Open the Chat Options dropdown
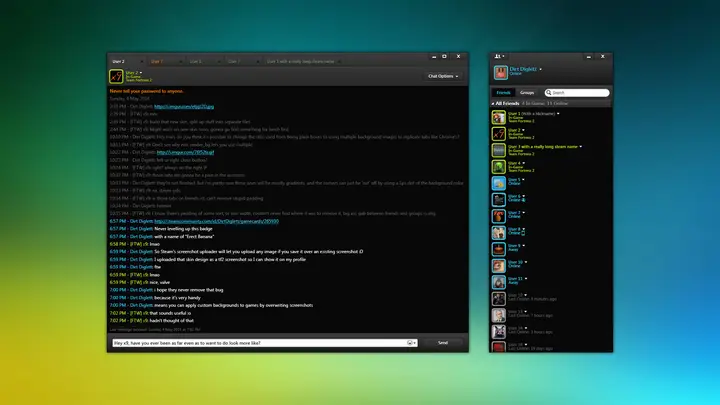 (x=443, y=76)
